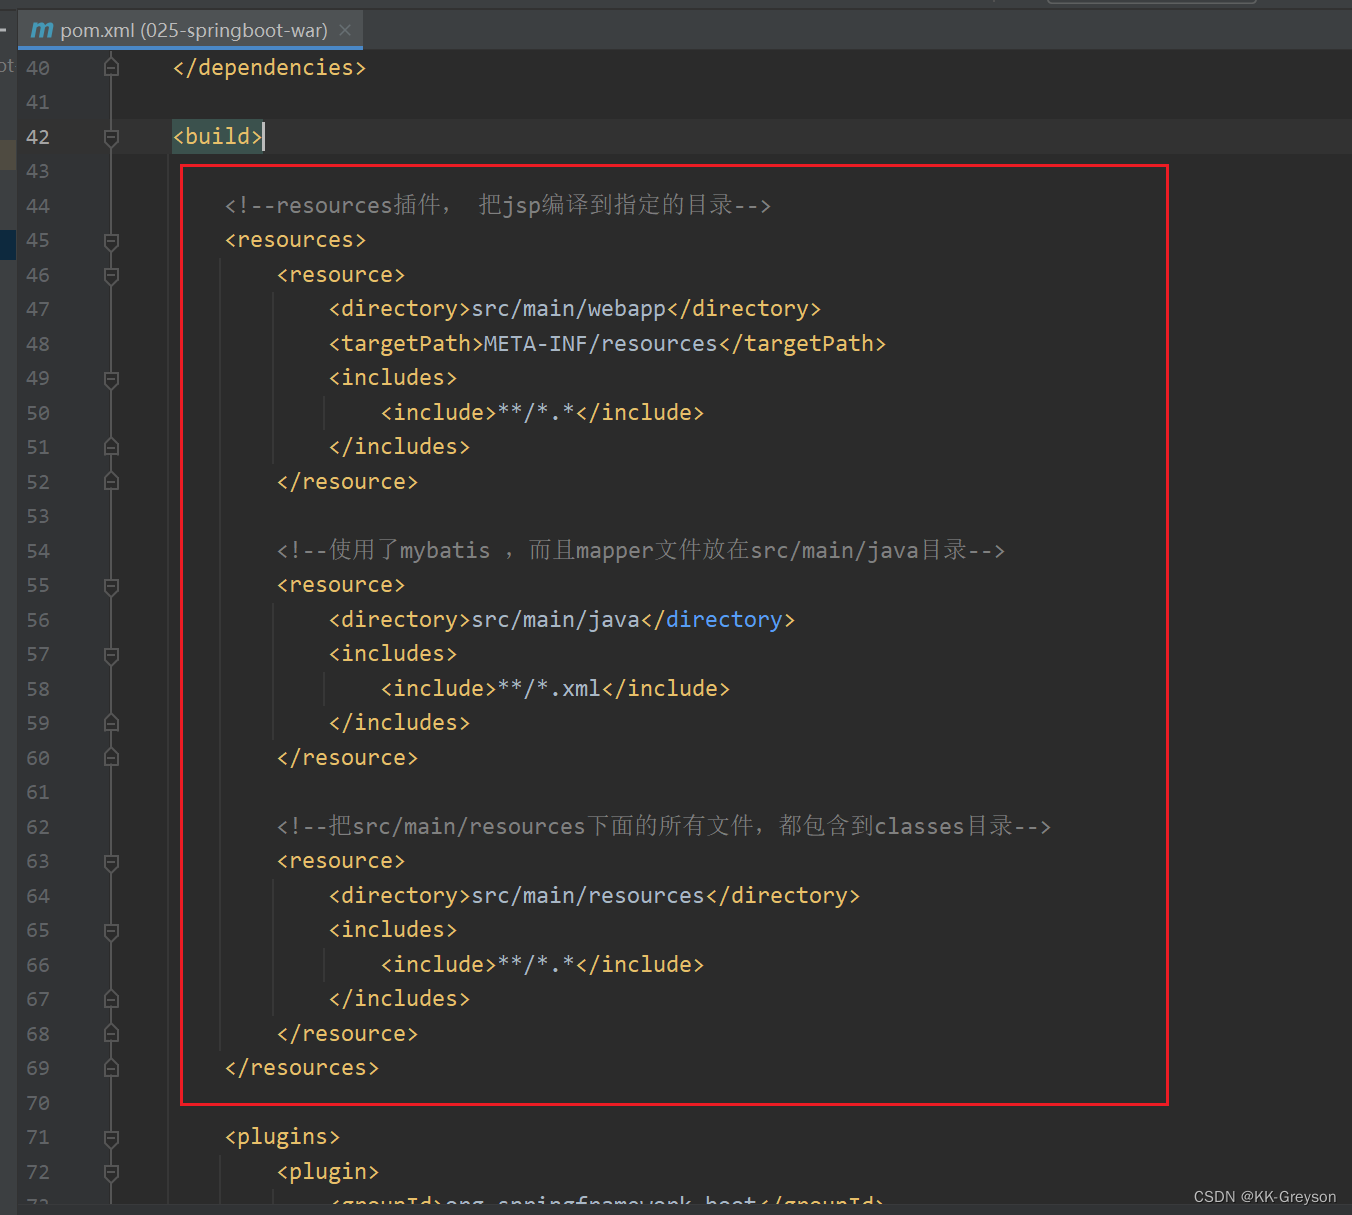The image size is (1352, 1215).
Task: Click the <include>**/*.xml</include> line
Action: [555, 689]
